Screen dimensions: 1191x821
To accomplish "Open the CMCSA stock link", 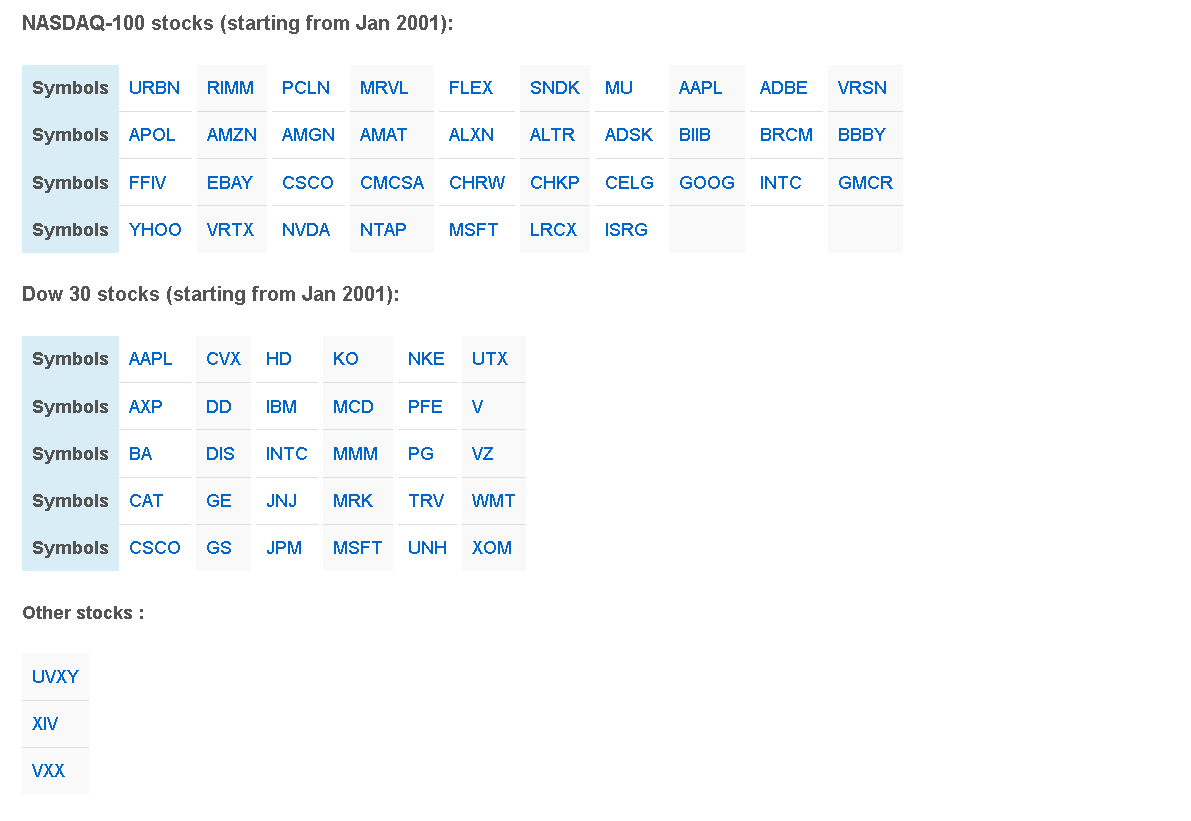I will [x=392, y=183].
